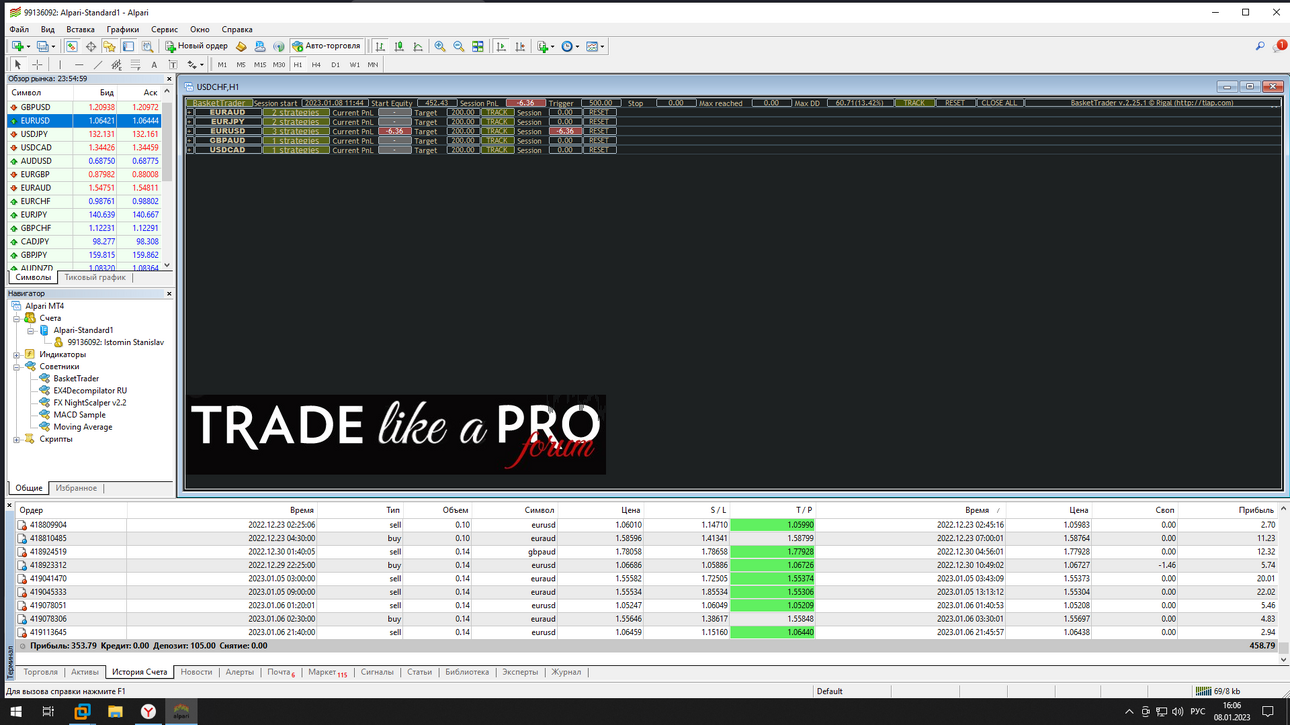Select BasketTrader expert advisor
Viewport: 1290px width, 725px height.
pyautogui.click(x=76, y=378)
